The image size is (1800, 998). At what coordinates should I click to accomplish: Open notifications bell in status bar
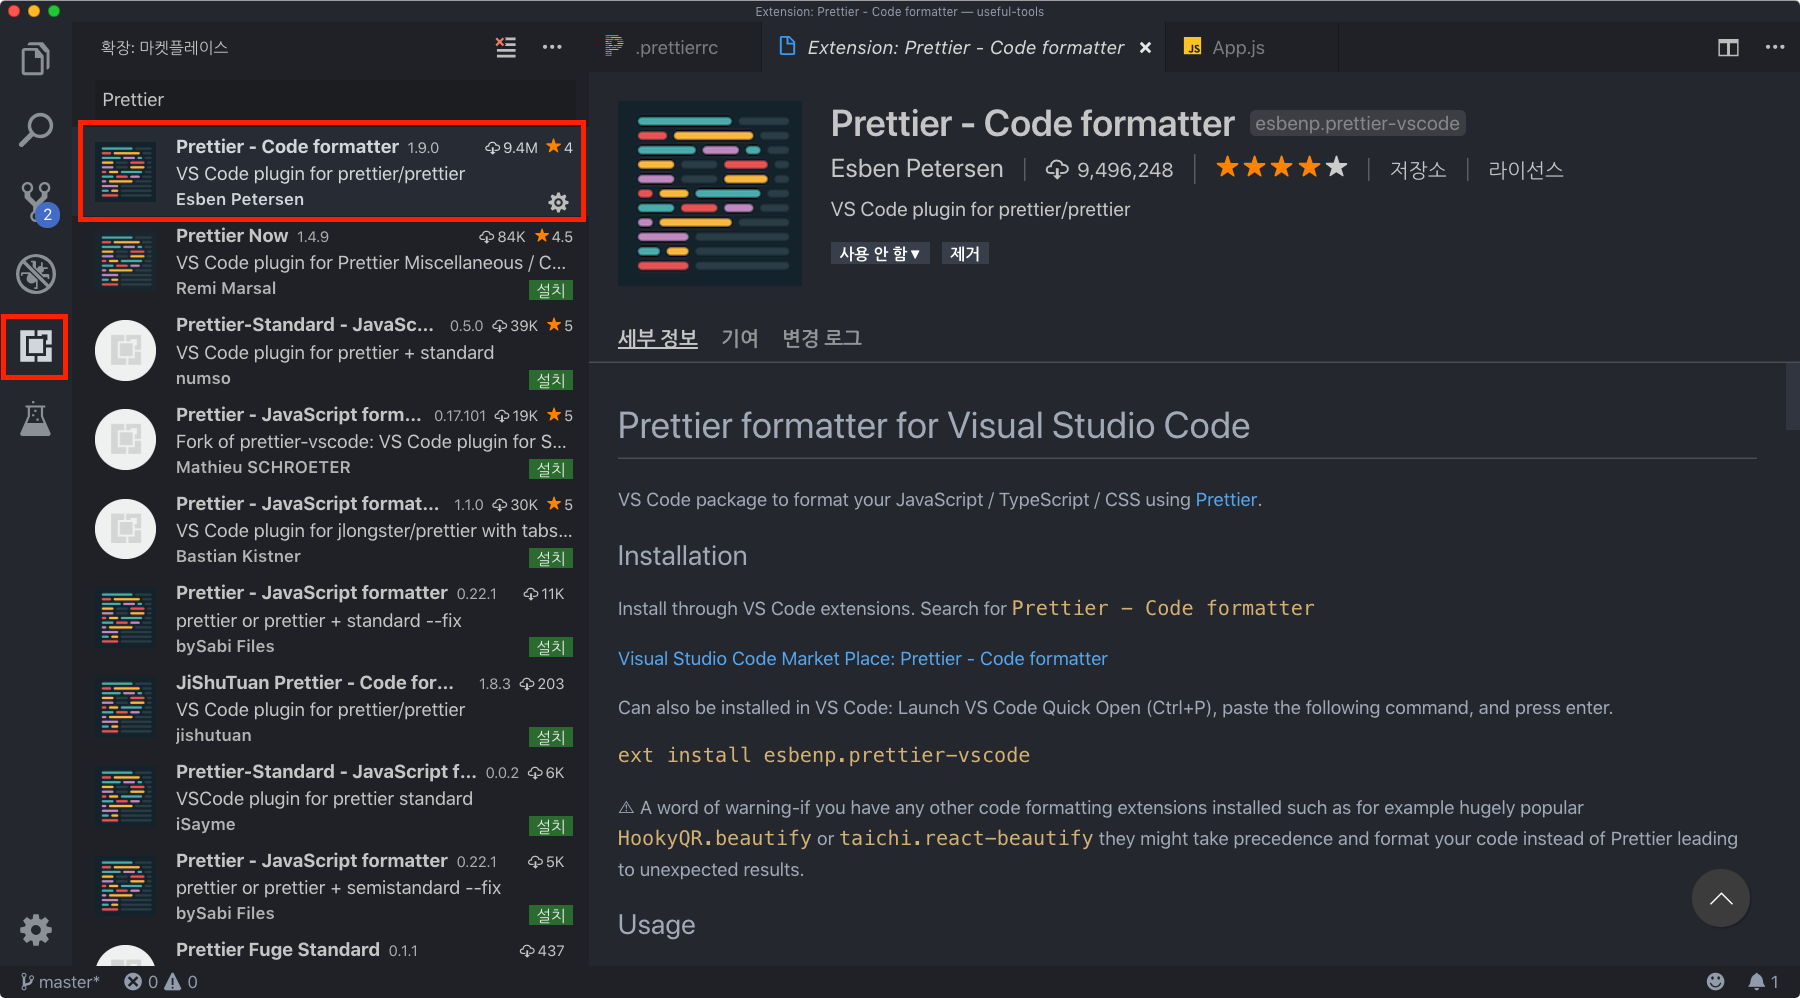click(1762, 982)
